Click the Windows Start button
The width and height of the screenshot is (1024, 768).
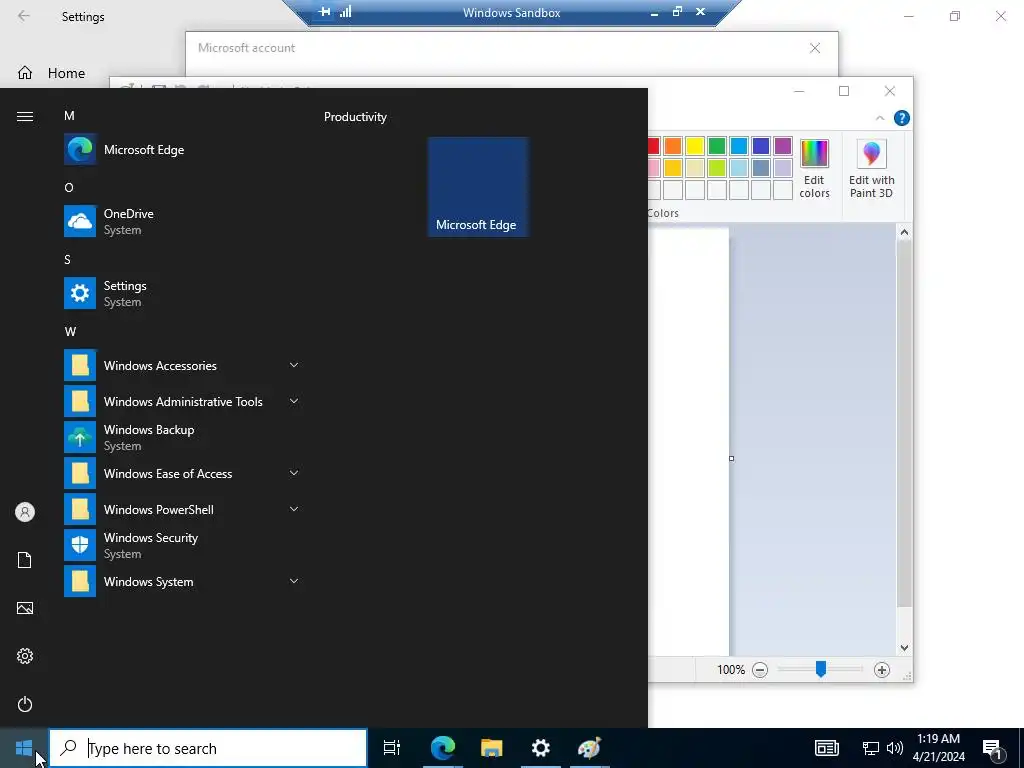[x=24, y=748]
